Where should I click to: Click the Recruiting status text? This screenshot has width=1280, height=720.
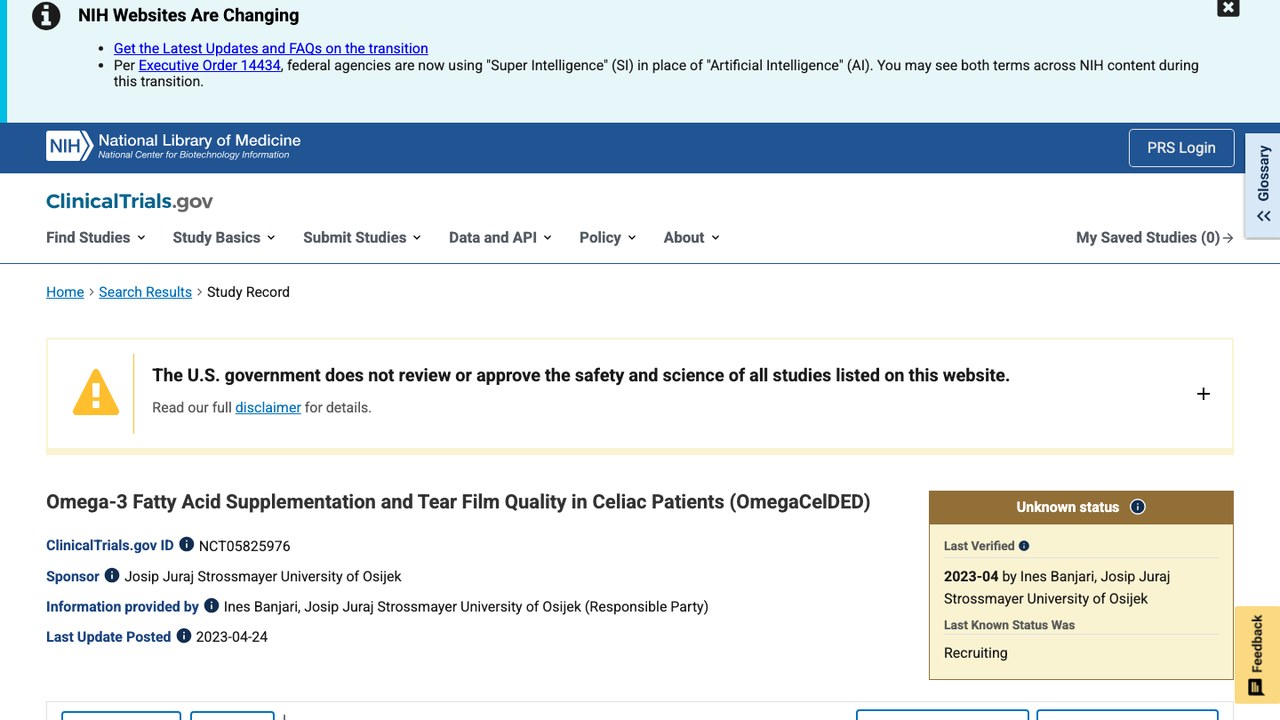[976, 653]
